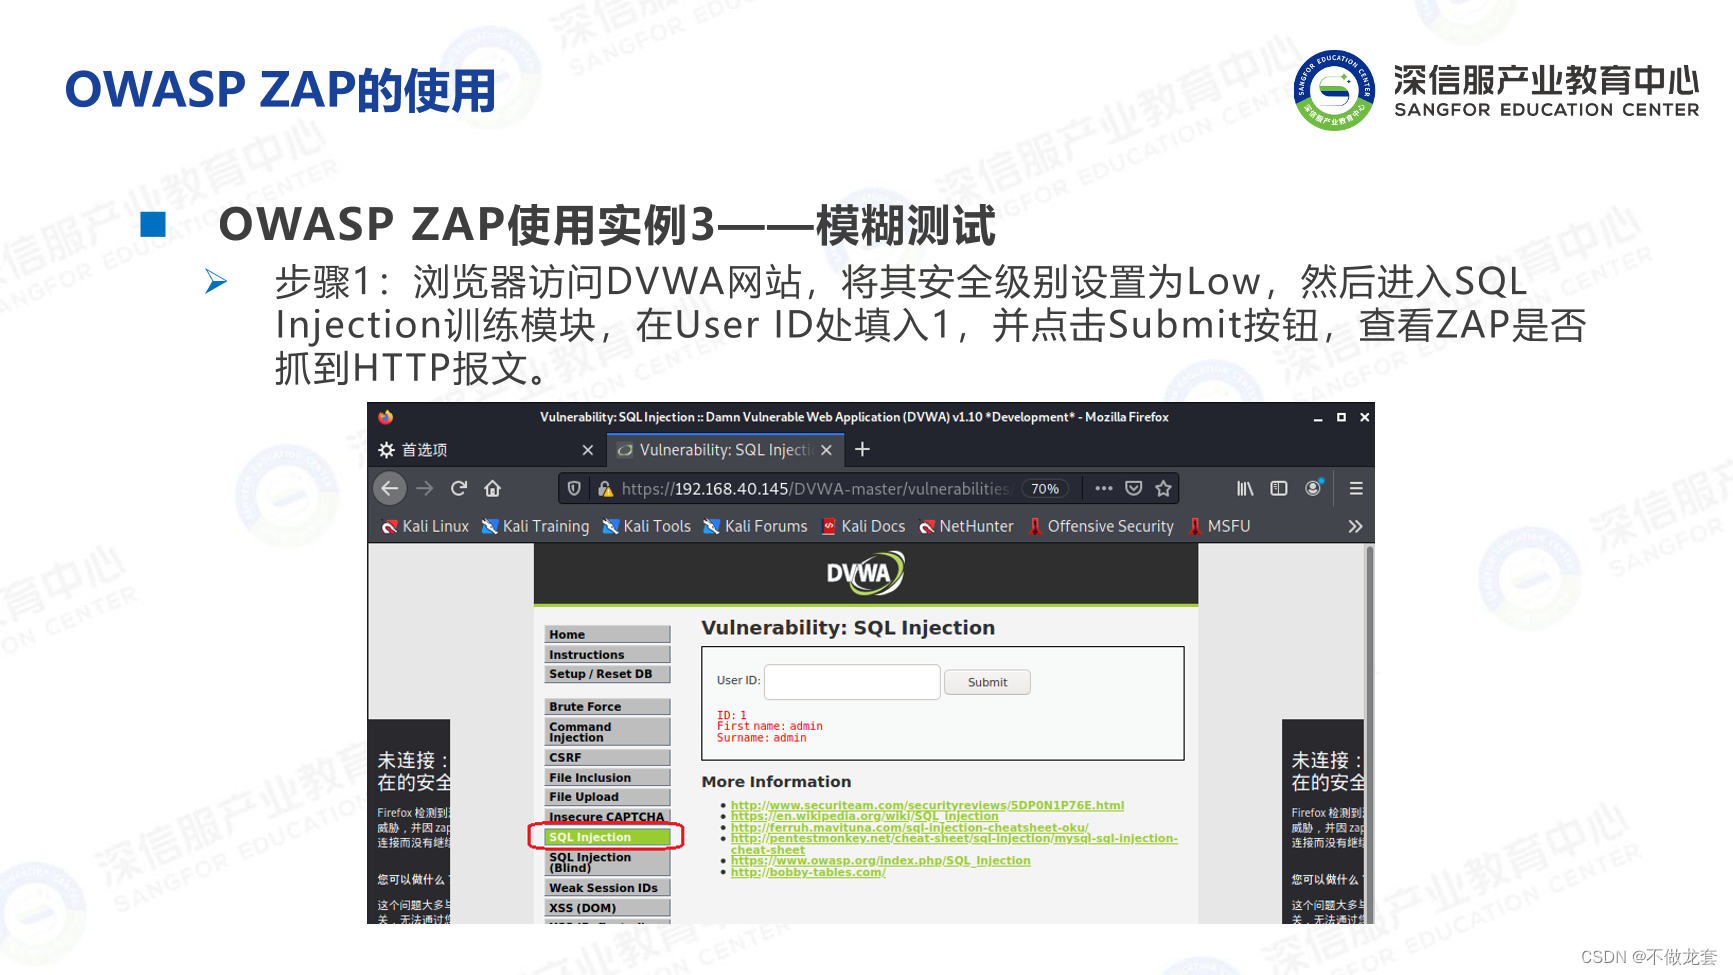The image size is (1733, 975).
Task: Click the User ID input field
Action: point(852,682)
